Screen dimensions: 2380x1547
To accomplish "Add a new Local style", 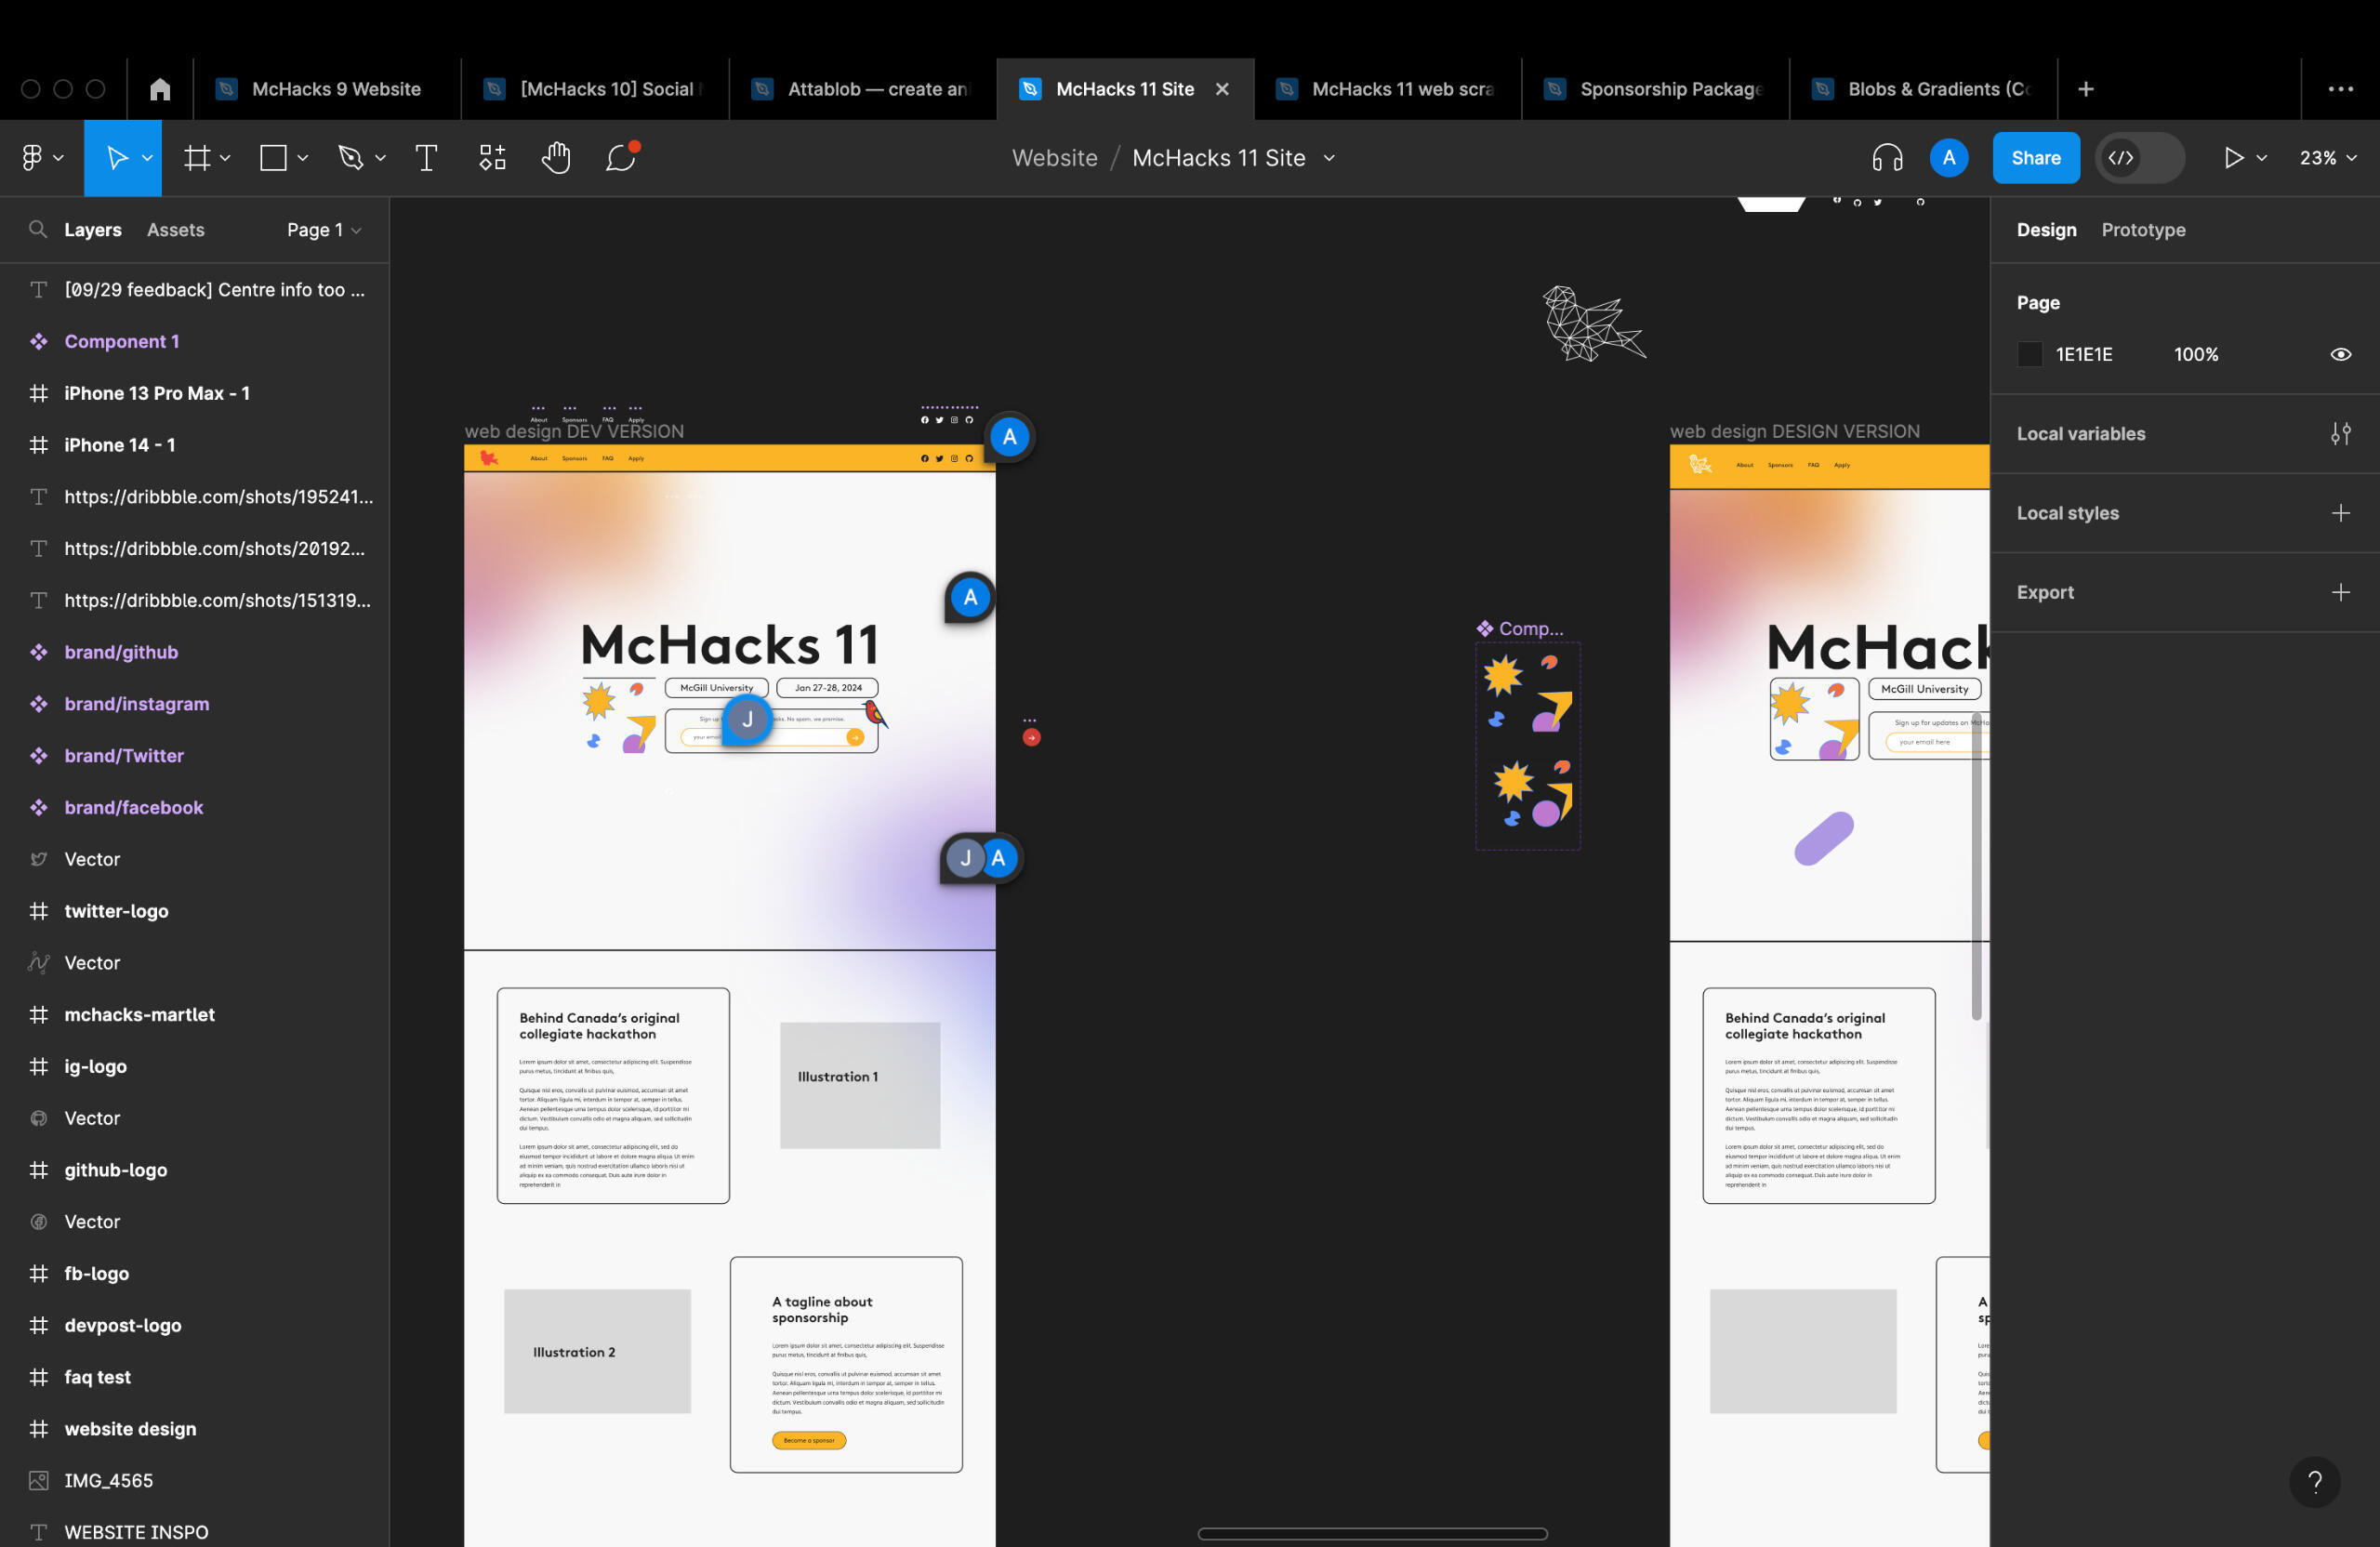I will pyautogui.click(x=2340, y=513).
